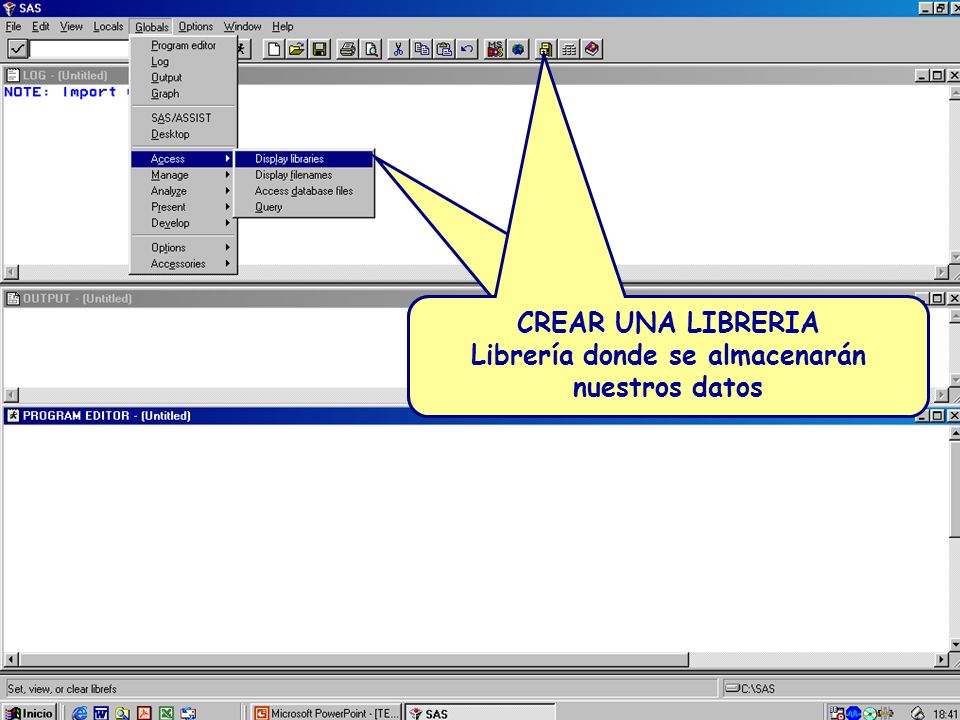
Task: Select Program editor in Globals menu
Action: pos(184,45)
